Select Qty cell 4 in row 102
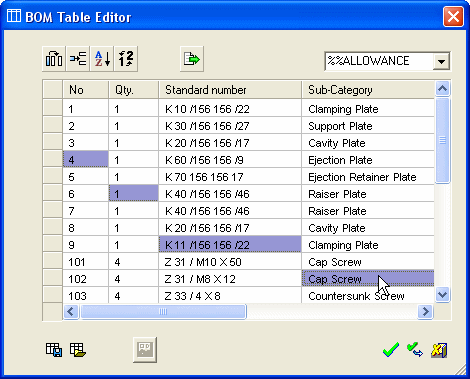Image resolution: width=470 pixels, height=379 pixels. coord(134,279)
